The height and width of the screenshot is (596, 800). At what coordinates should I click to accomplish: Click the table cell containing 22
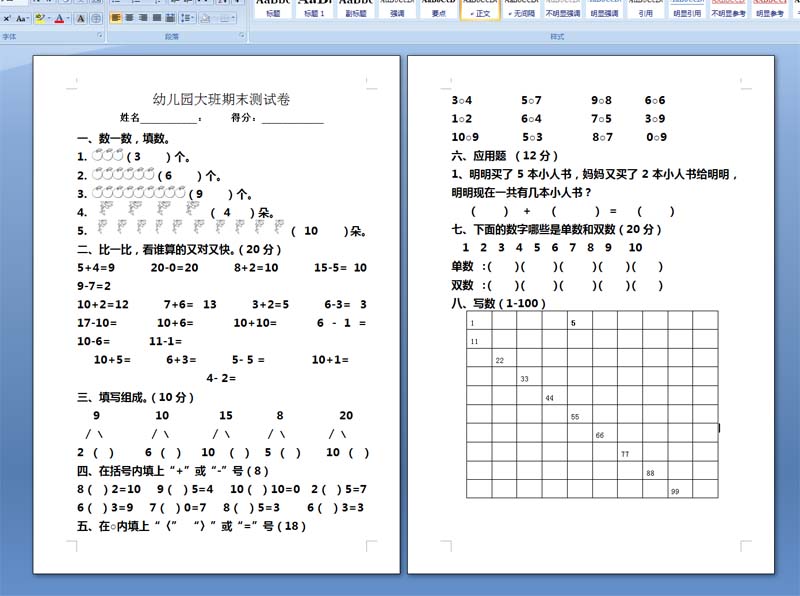coord(504,358)
